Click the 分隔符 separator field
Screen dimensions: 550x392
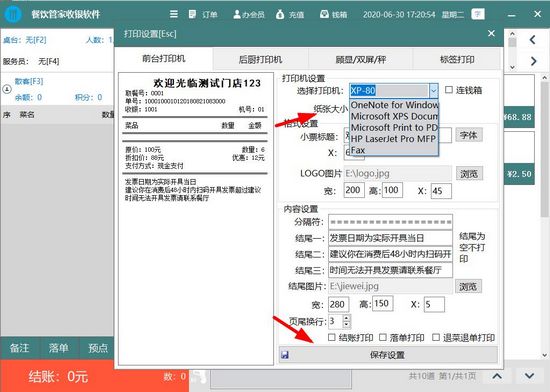tap(390, 222)
